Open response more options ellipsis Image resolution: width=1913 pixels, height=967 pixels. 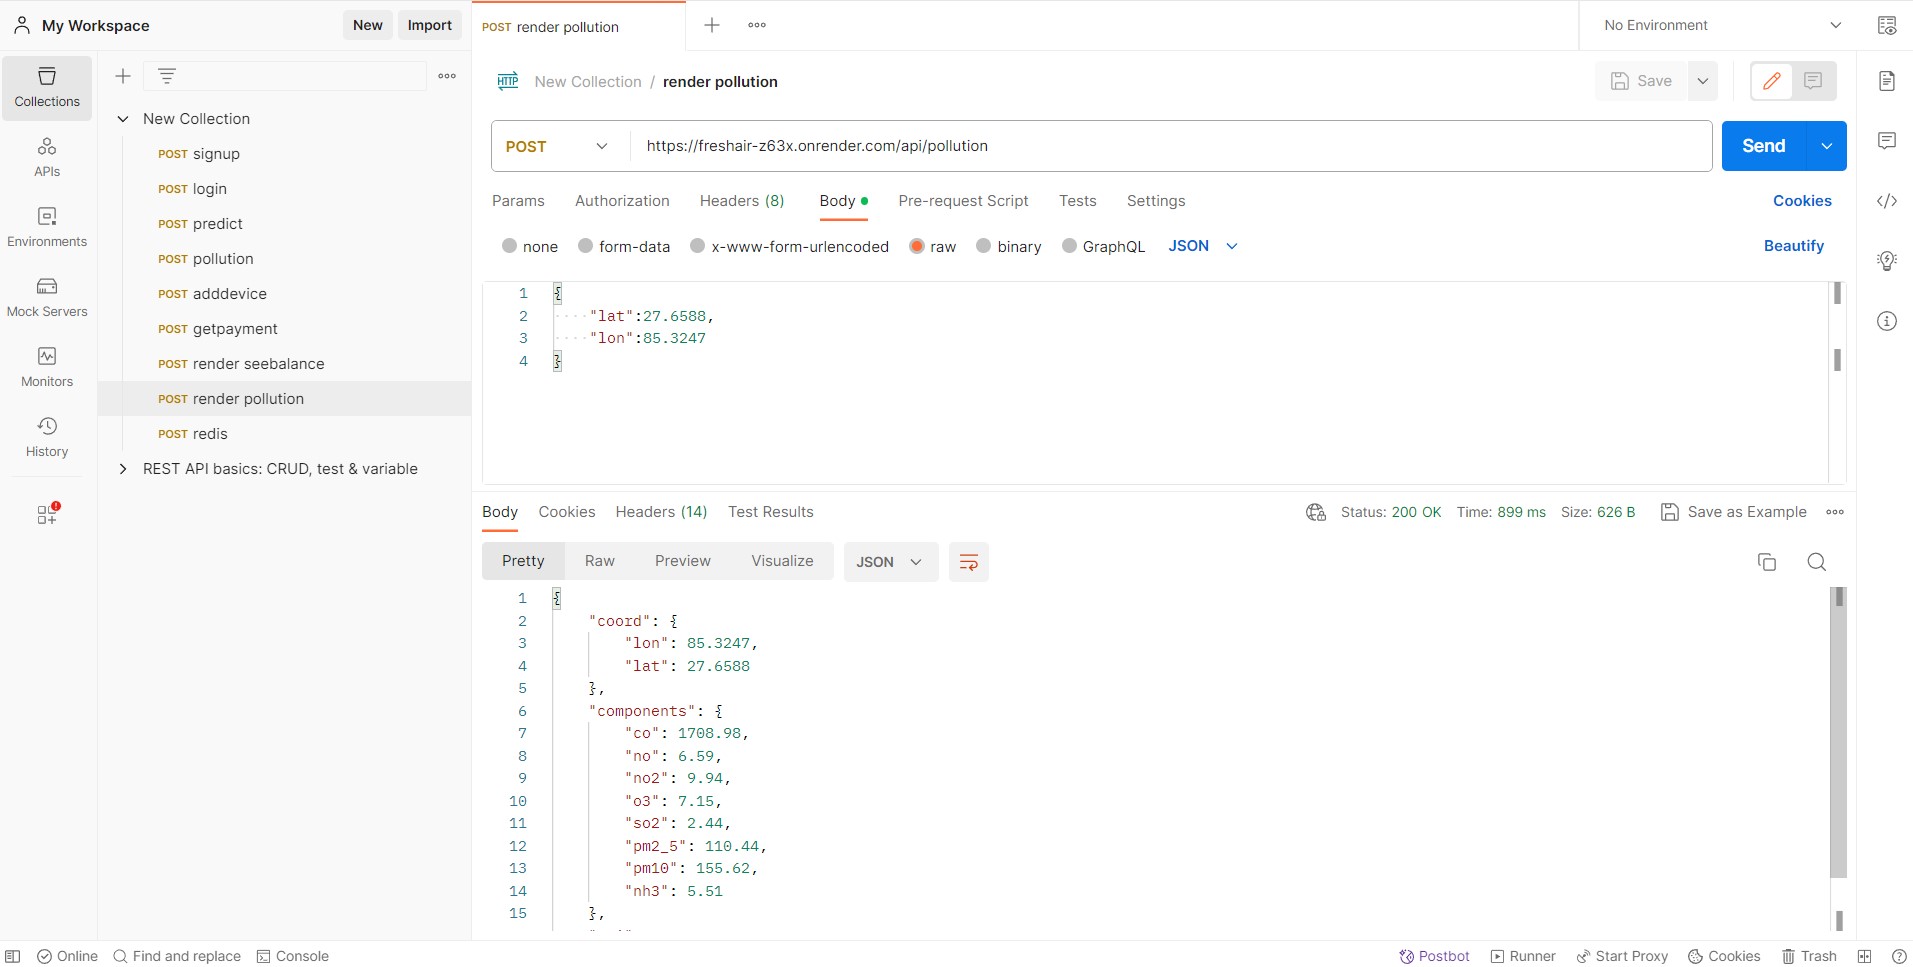point(1835,512)
